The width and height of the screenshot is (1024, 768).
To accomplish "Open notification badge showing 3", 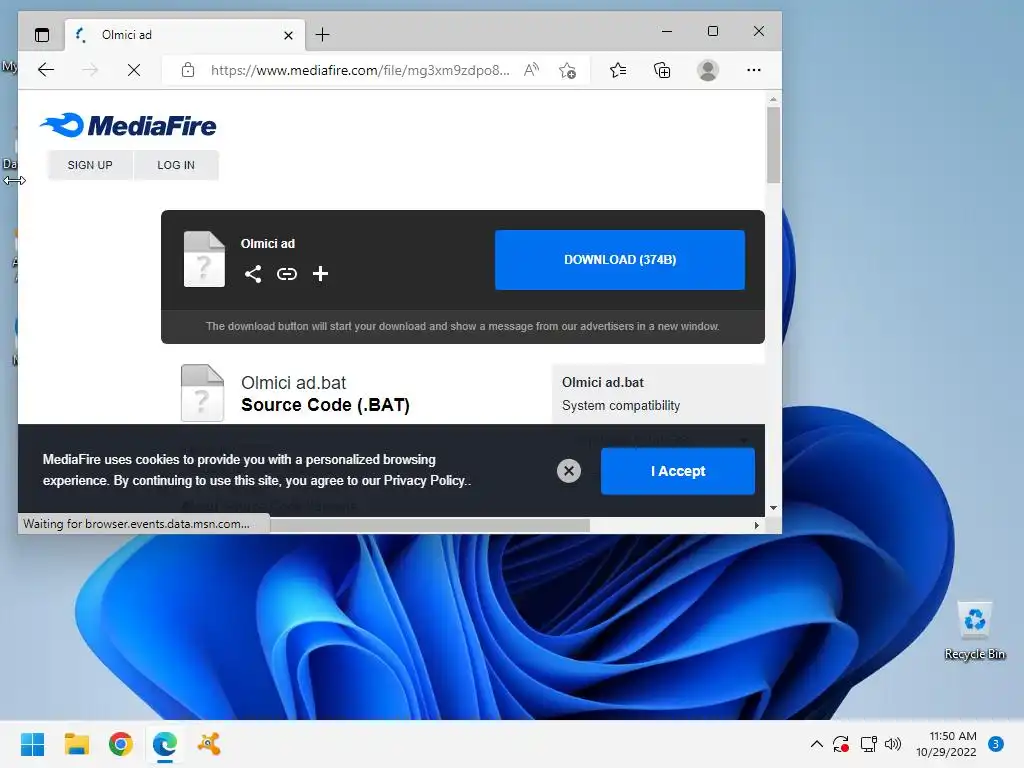I will (x=996, y=744).
